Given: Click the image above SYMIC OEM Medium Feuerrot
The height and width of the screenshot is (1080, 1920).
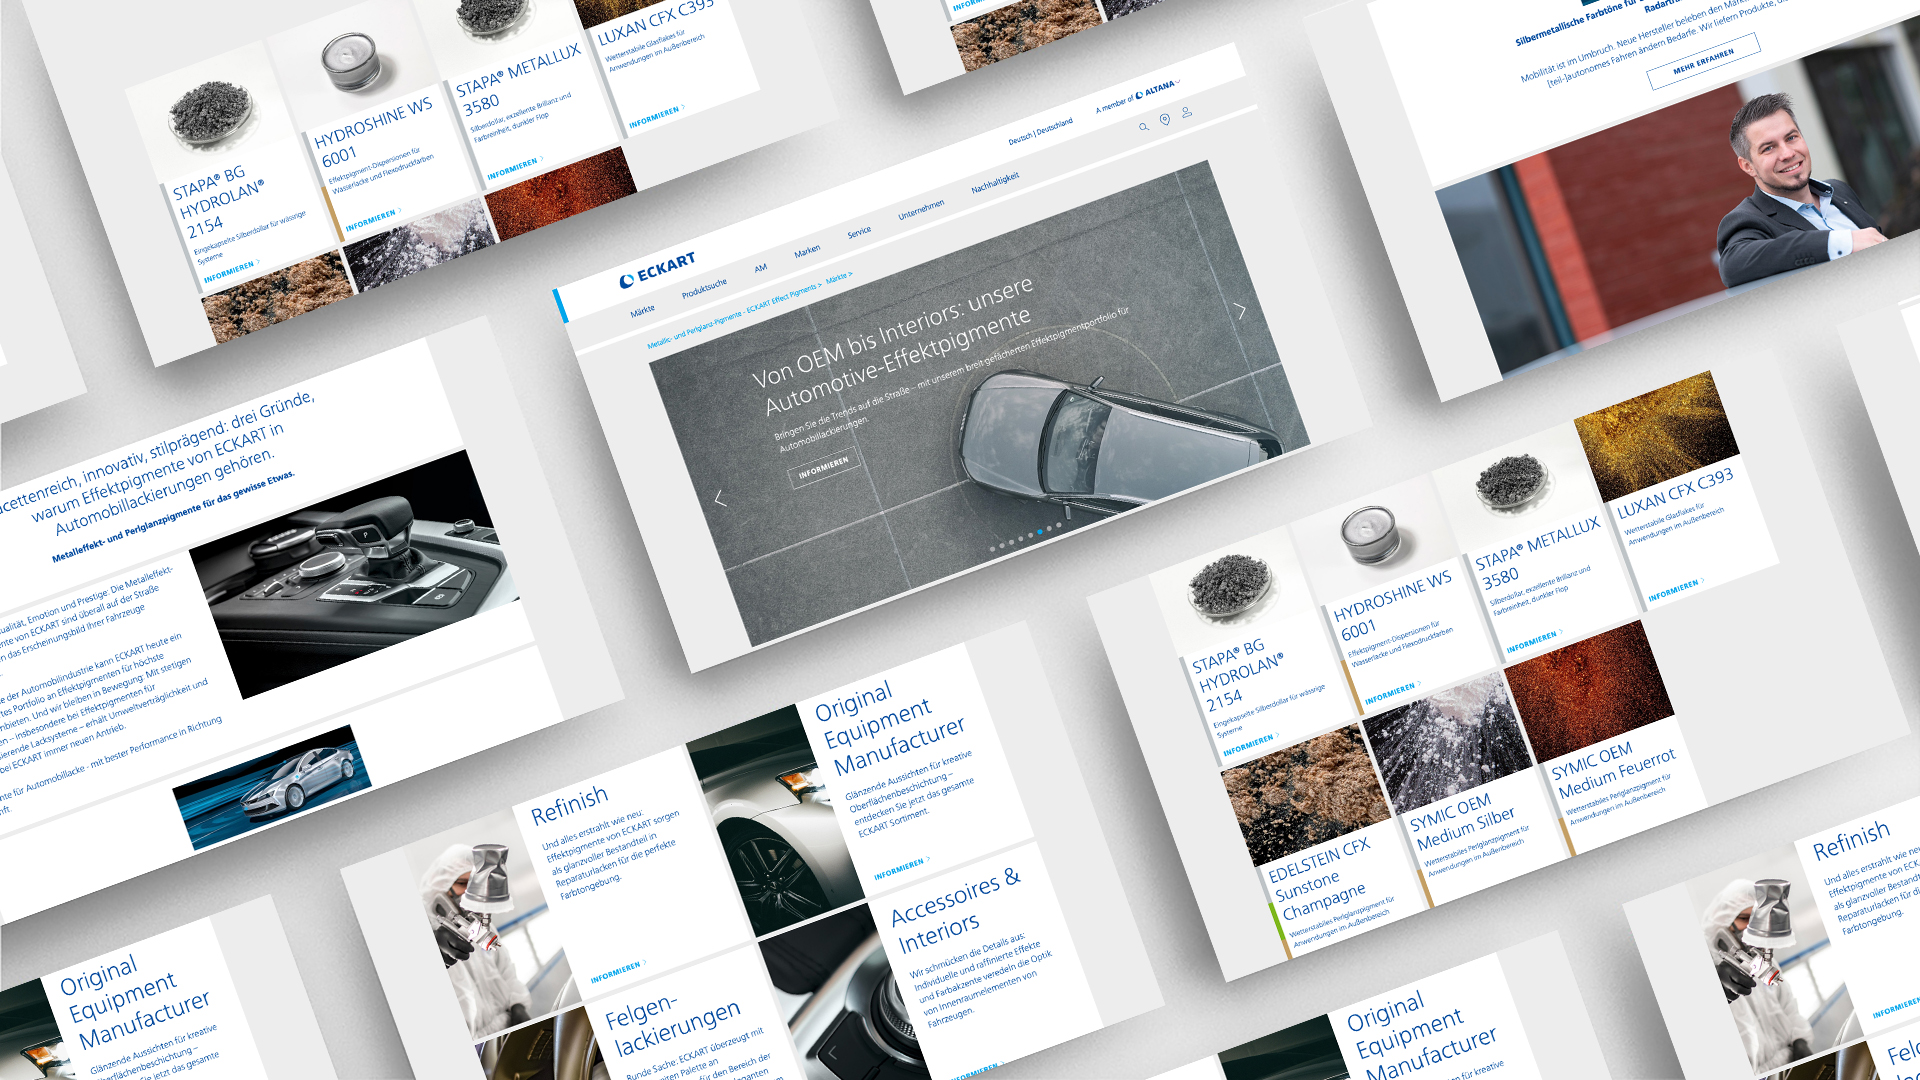Looking at the screenshot, I should [x=1587, y=691].
